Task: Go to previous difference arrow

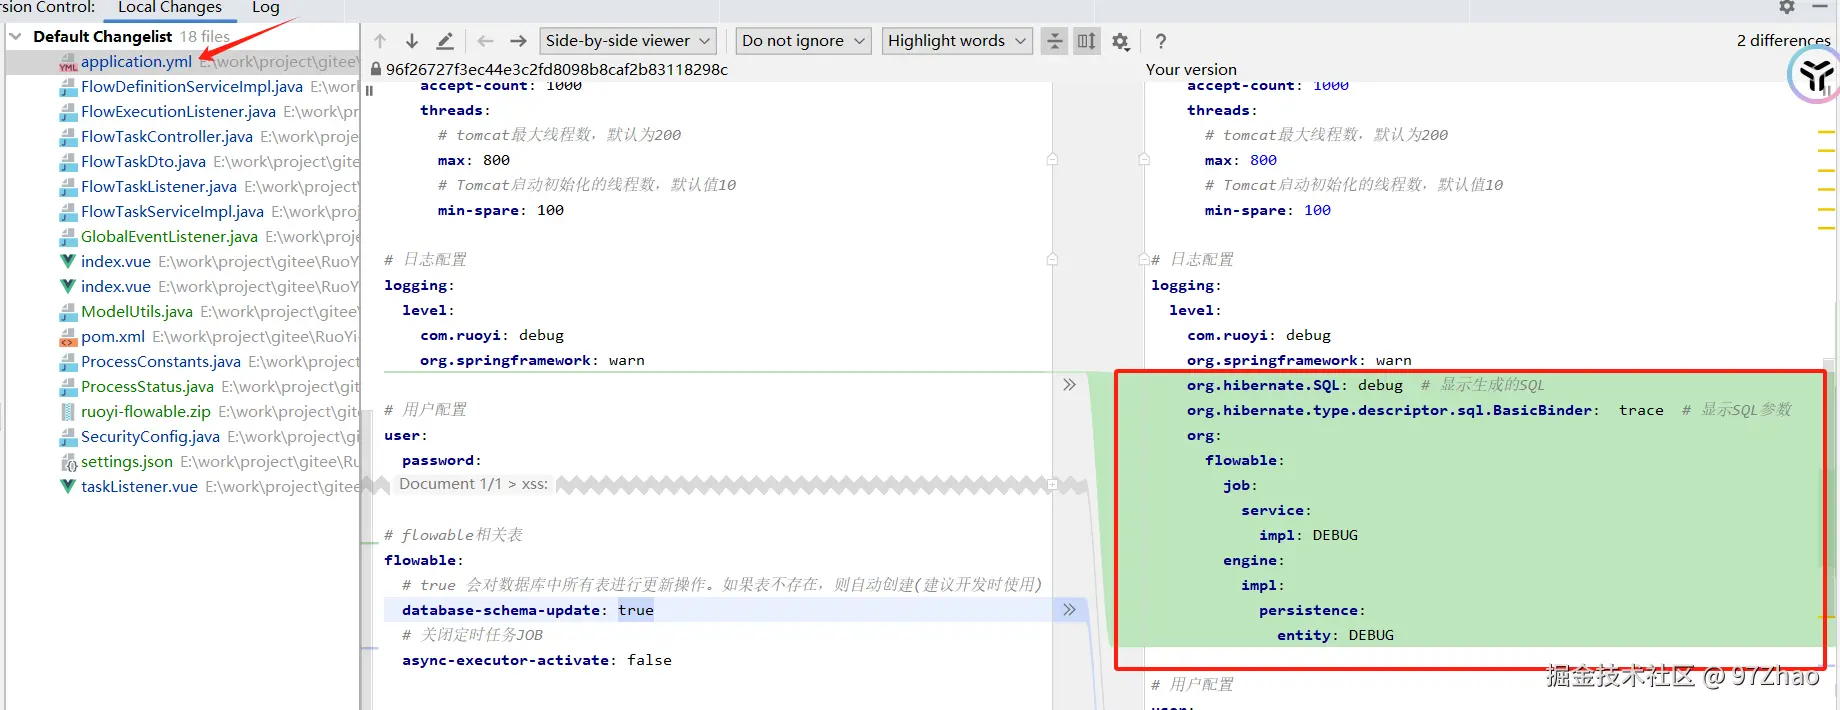Action: pyautogui.click(x=380, y=41)
